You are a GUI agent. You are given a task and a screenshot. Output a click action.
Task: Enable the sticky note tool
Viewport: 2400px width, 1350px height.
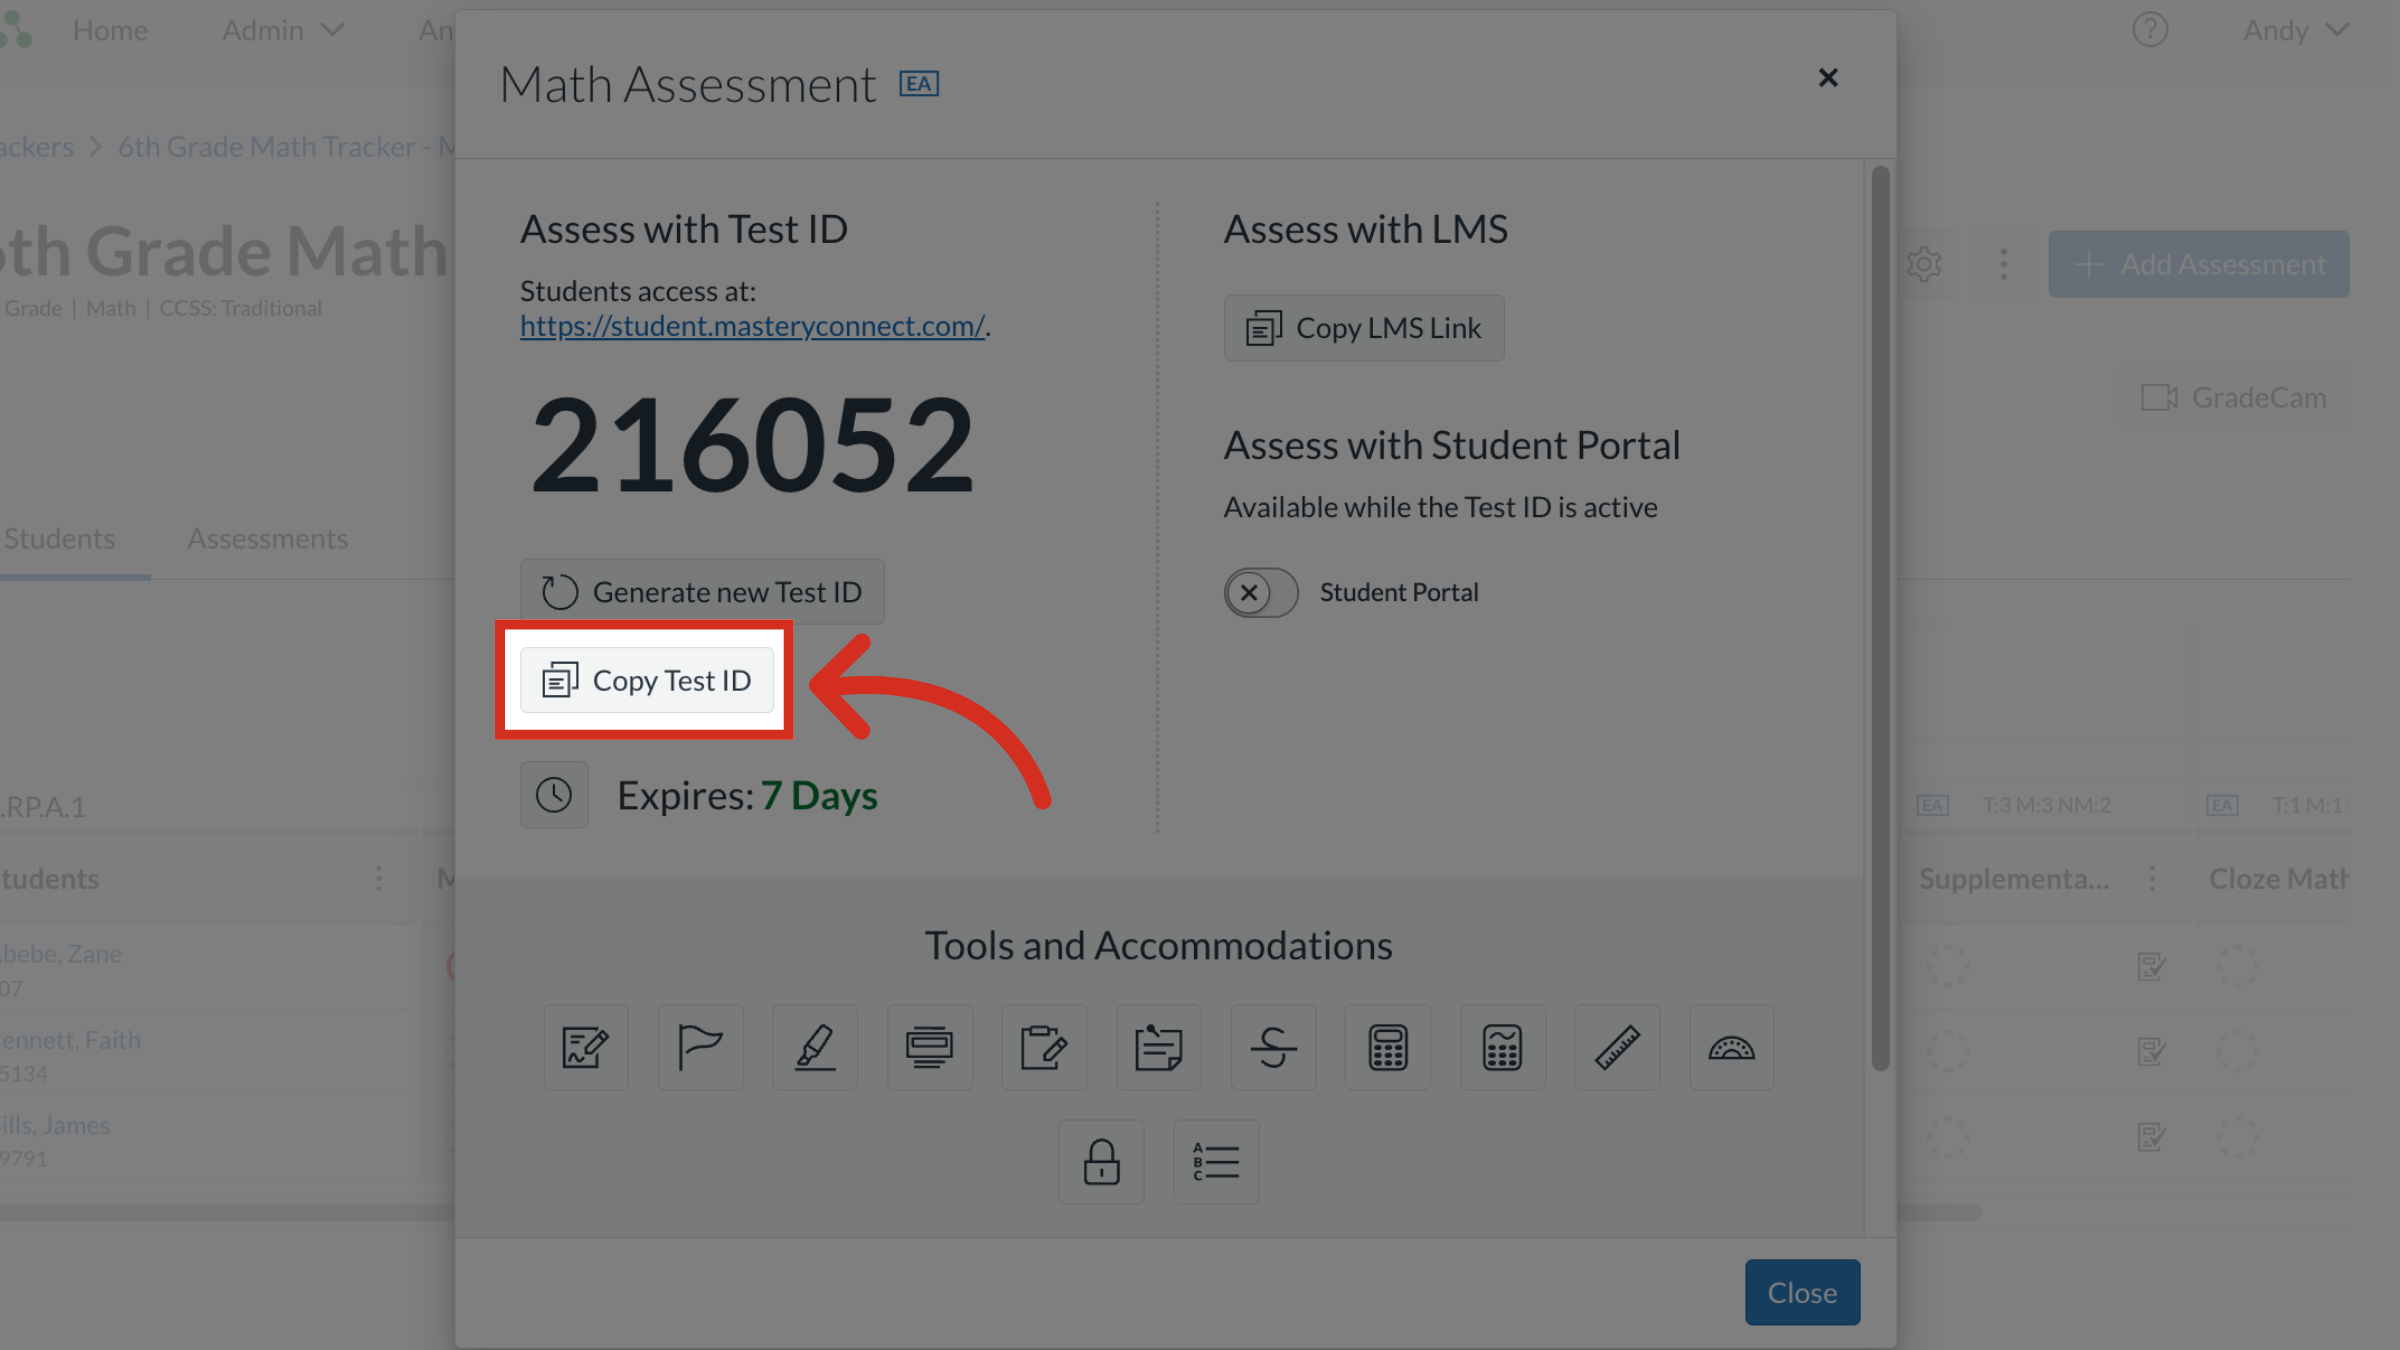(x=1159, y=1048)
